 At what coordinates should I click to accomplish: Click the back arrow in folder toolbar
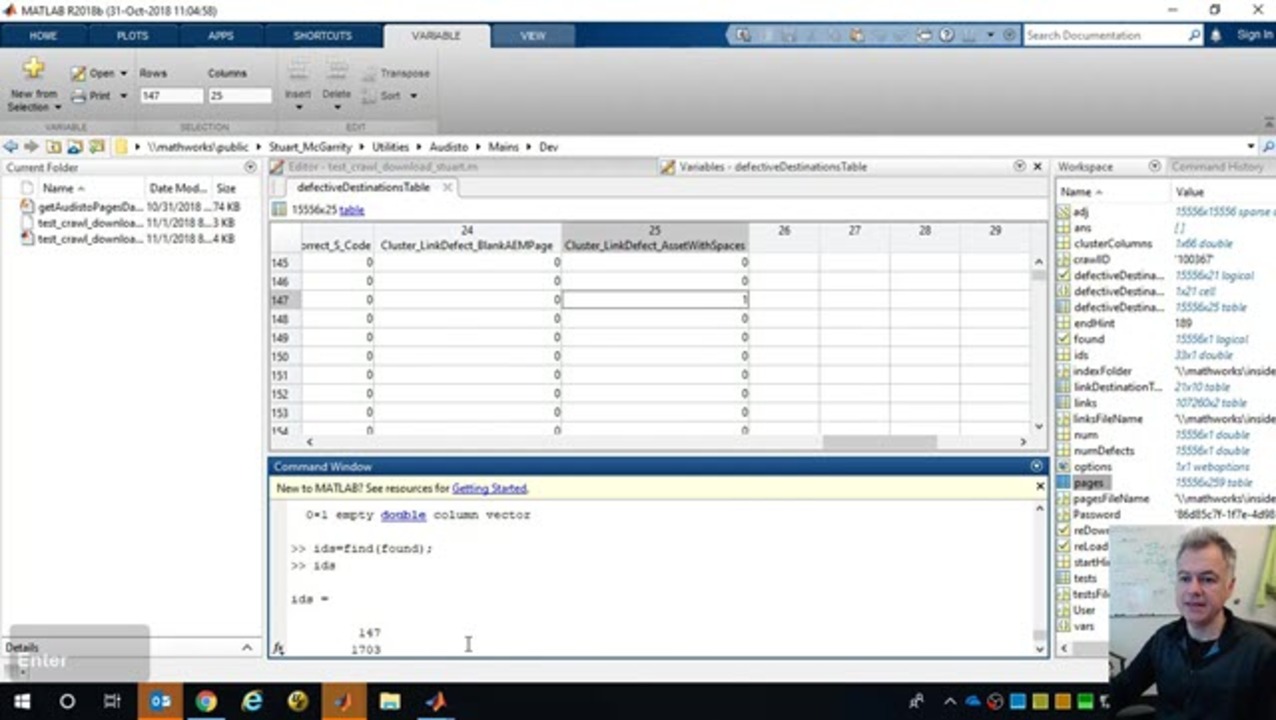click(x=11, y=147)
